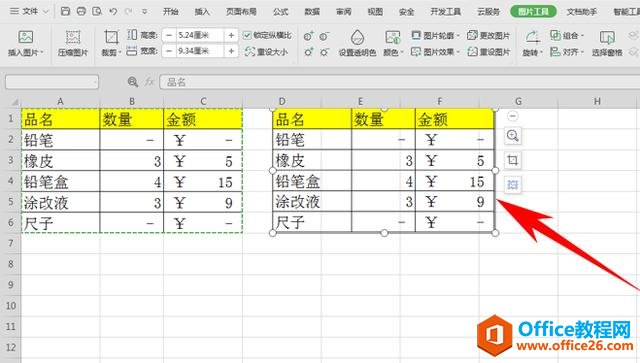Click the active 图片工具 Picture Tools tab
Screen dimensions: 640x363
coord(533,11)
